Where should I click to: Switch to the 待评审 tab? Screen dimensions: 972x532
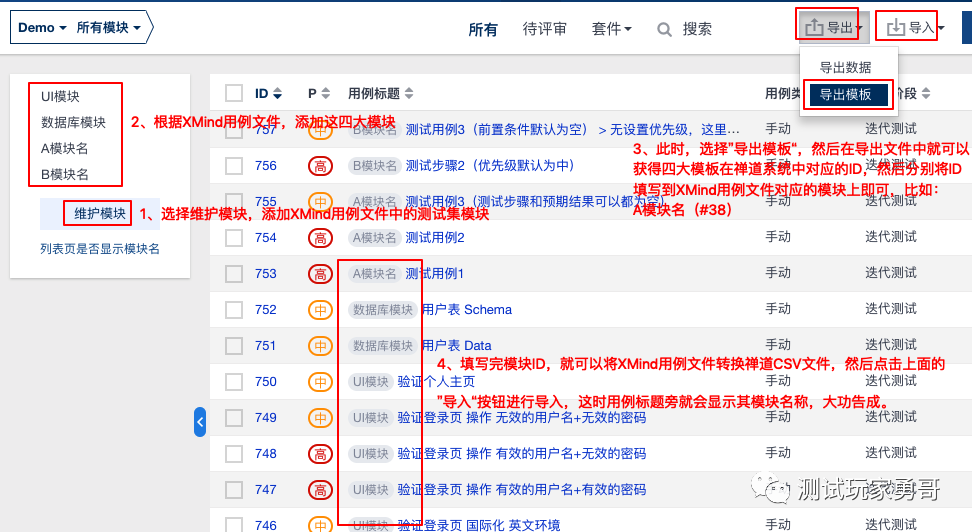[x=544, y=29]
